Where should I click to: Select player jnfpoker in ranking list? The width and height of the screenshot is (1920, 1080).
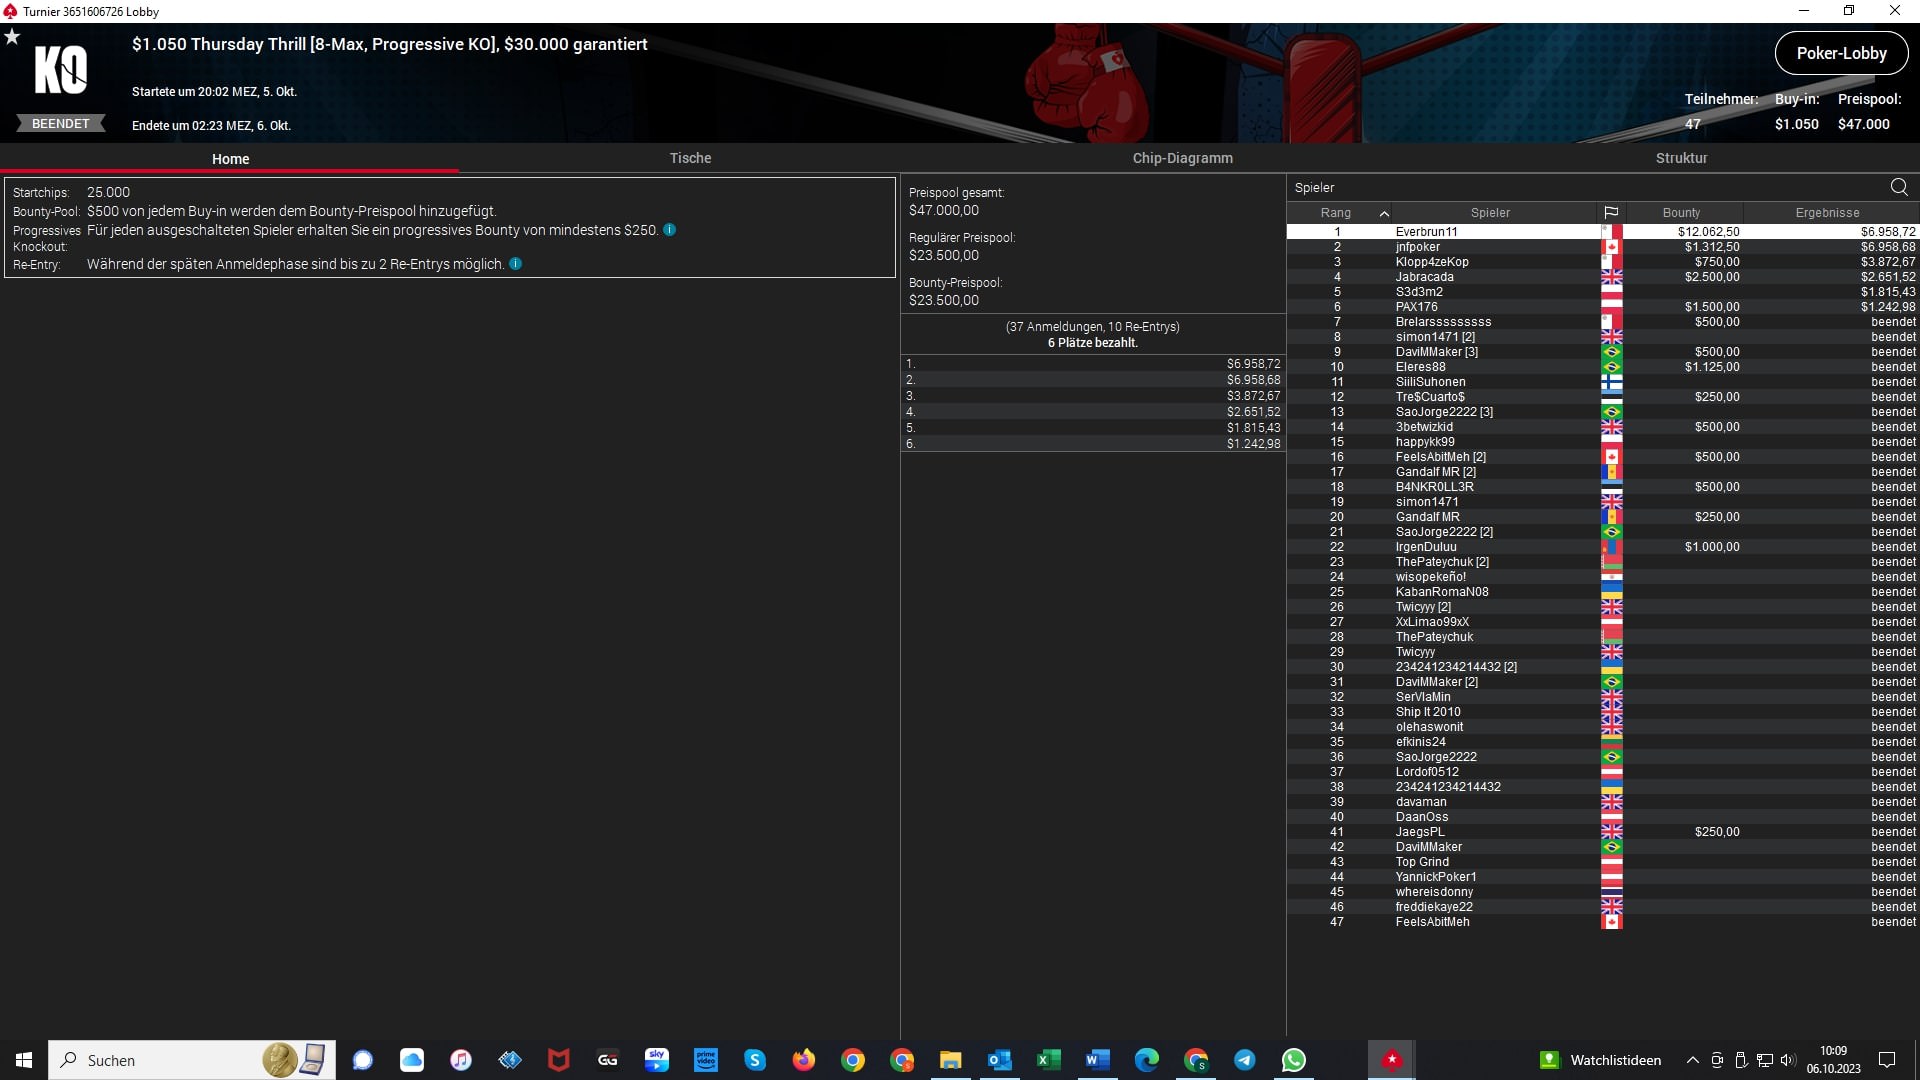tap(1418, 247)
